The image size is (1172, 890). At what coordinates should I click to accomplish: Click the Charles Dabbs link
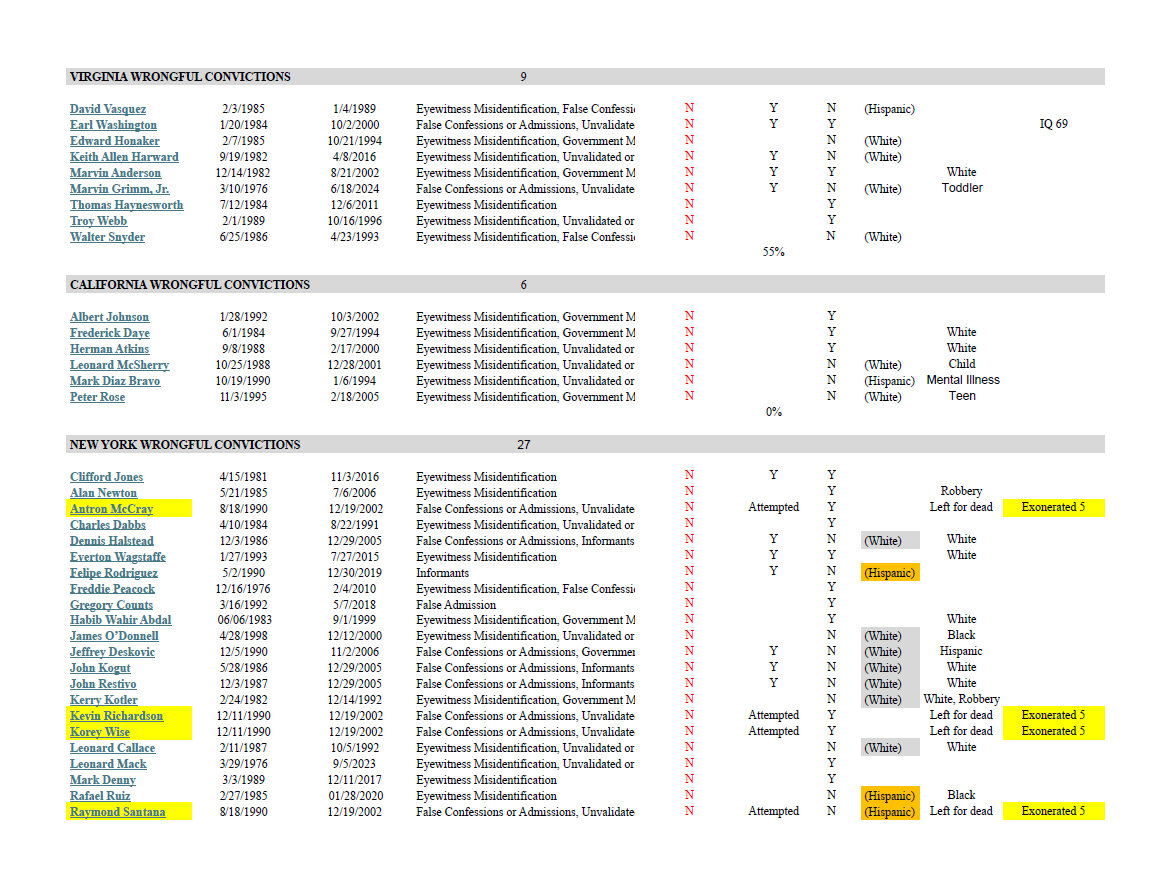coord(108,525)
